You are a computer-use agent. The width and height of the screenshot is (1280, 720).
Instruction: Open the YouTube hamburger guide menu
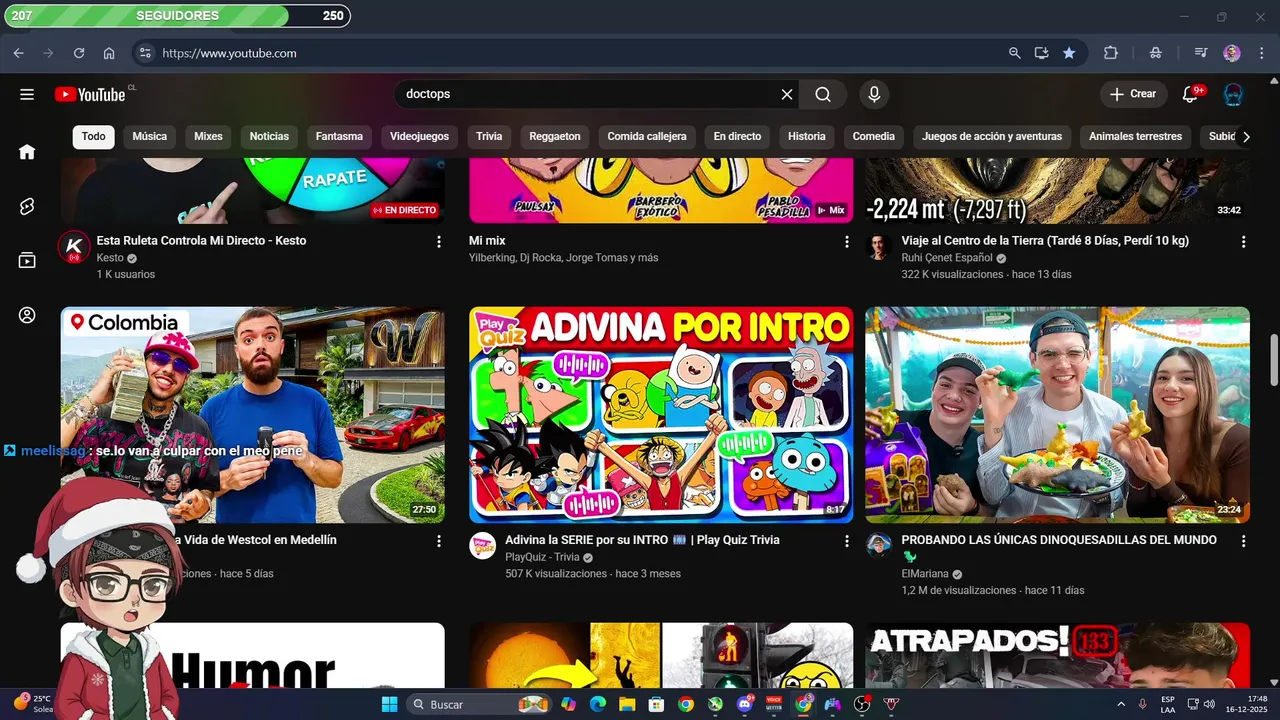pos(27,94)
